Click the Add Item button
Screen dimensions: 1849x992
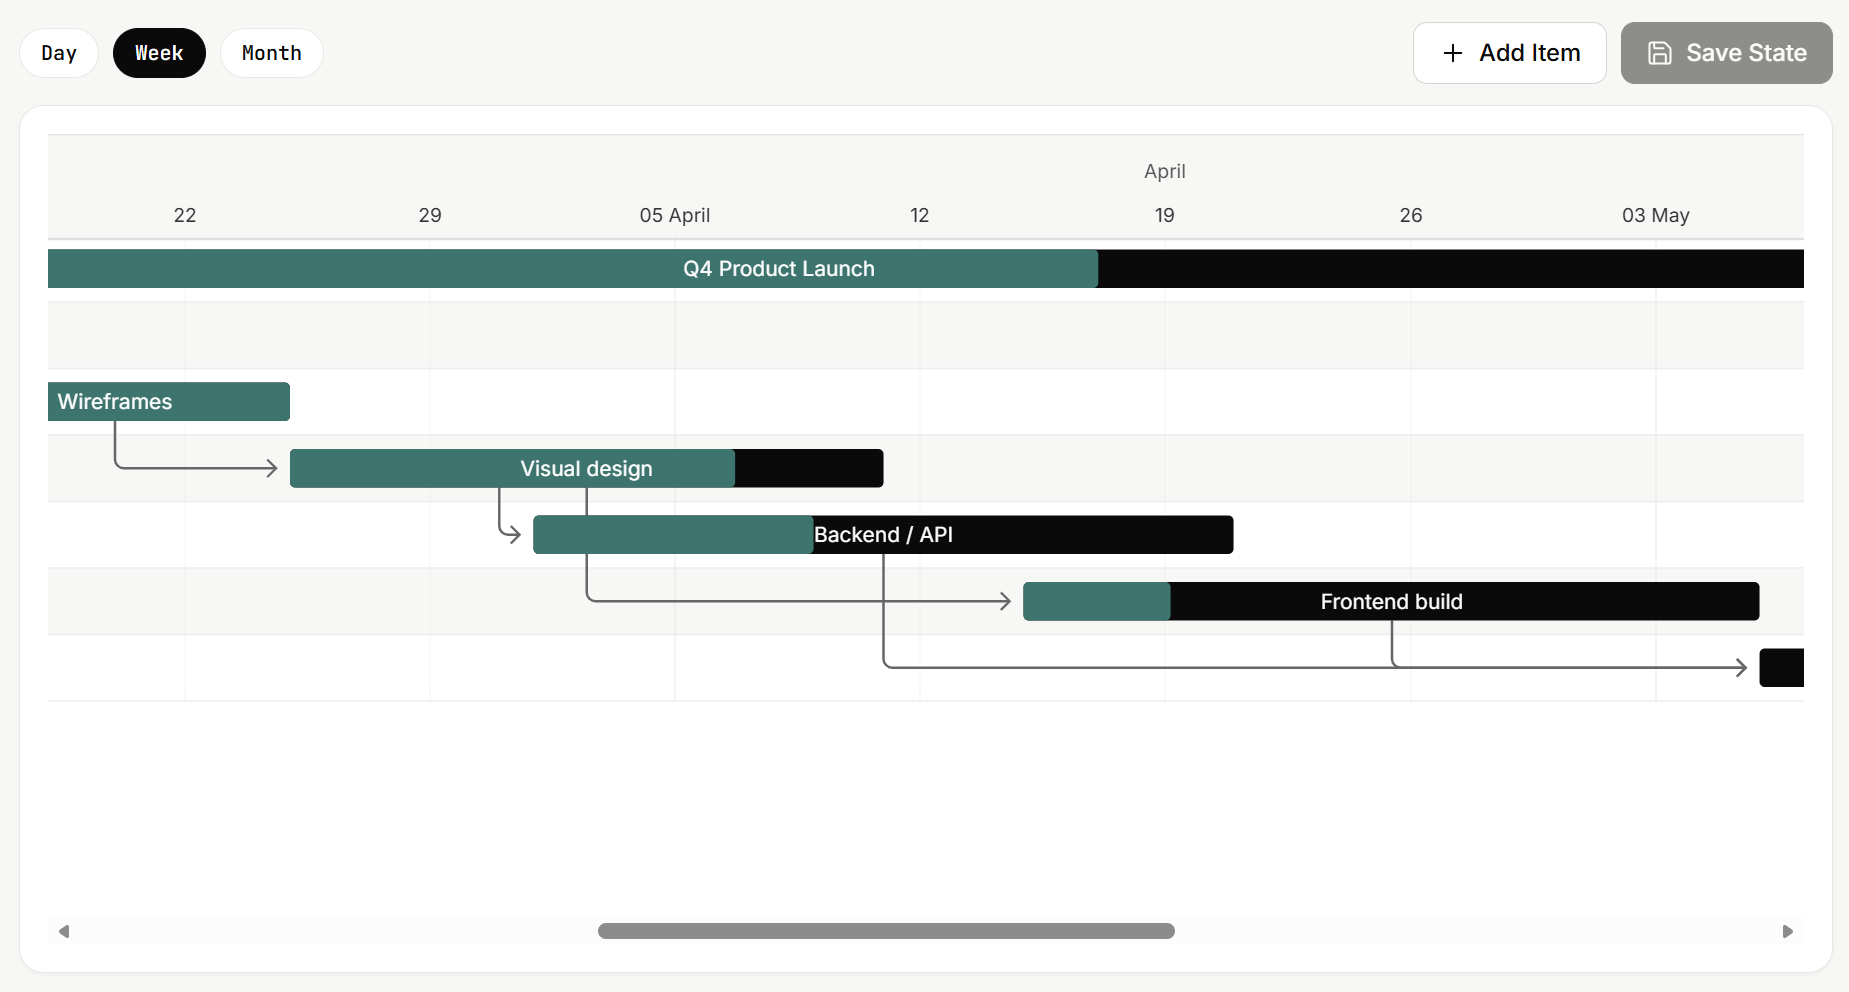tap(1509, 53)
